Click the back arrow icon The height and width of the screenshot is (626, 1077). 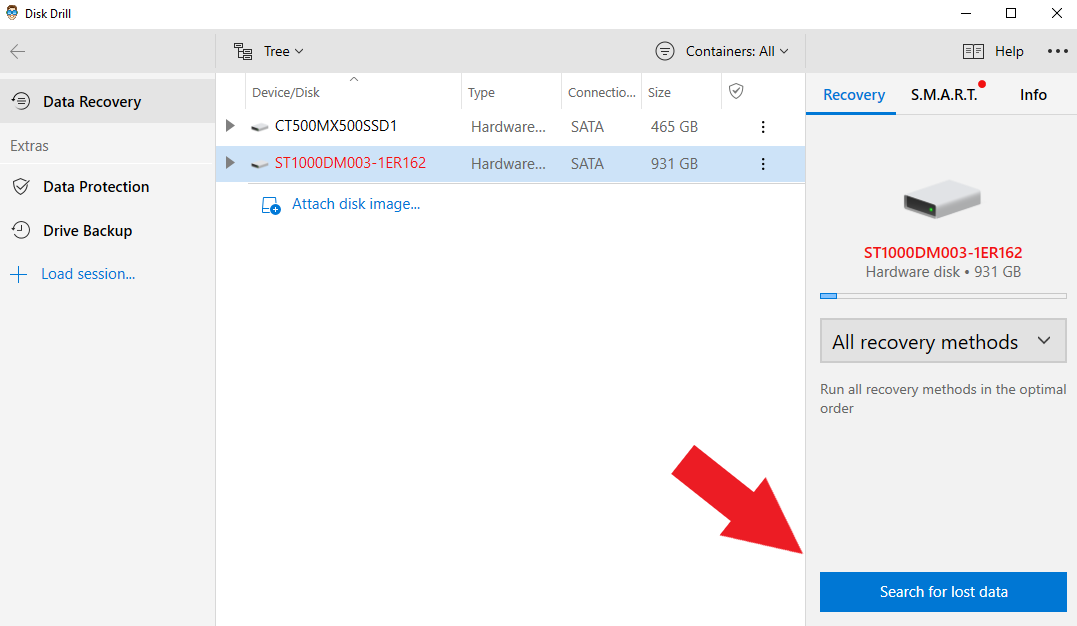(x=18, y=52)
